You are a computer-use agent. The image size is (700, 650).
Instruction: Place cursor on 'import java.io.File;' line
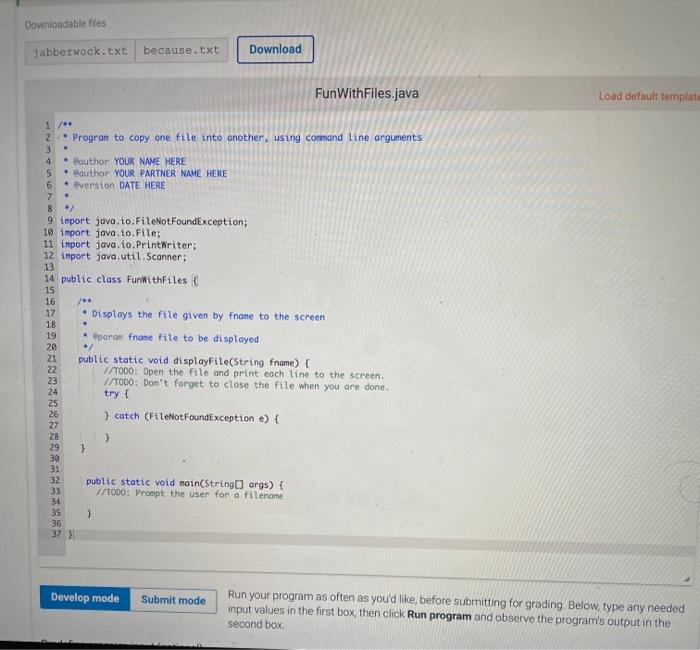pos(110,233)
